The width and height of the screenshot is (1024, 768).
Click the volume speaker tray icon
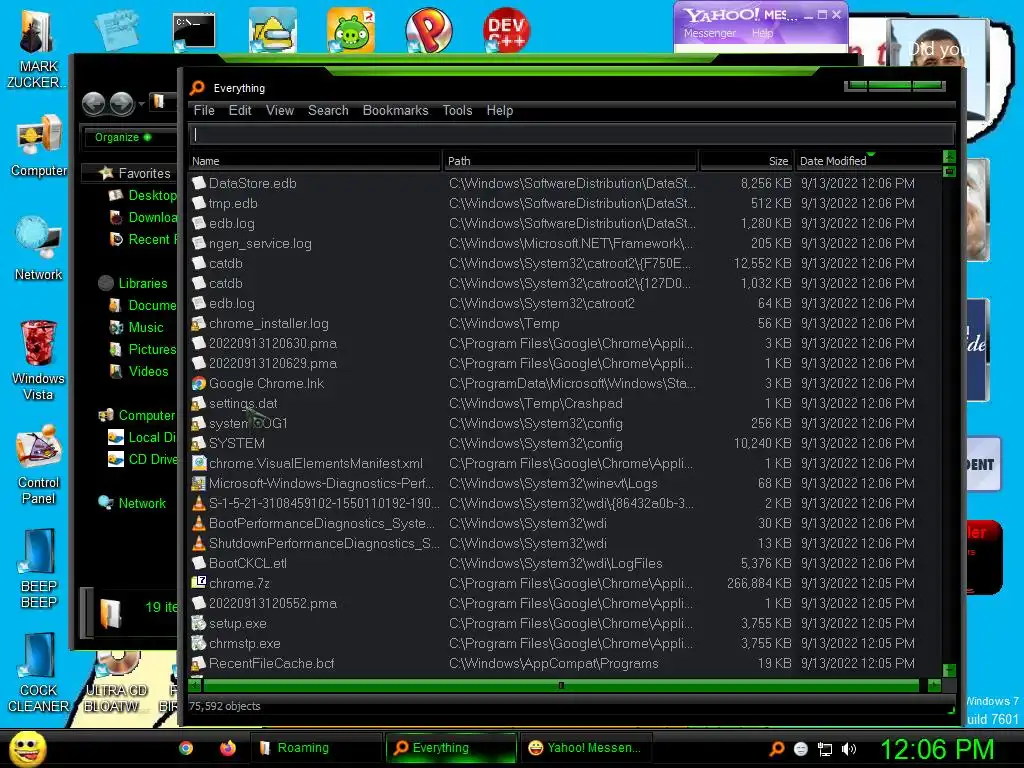(849, 749)
